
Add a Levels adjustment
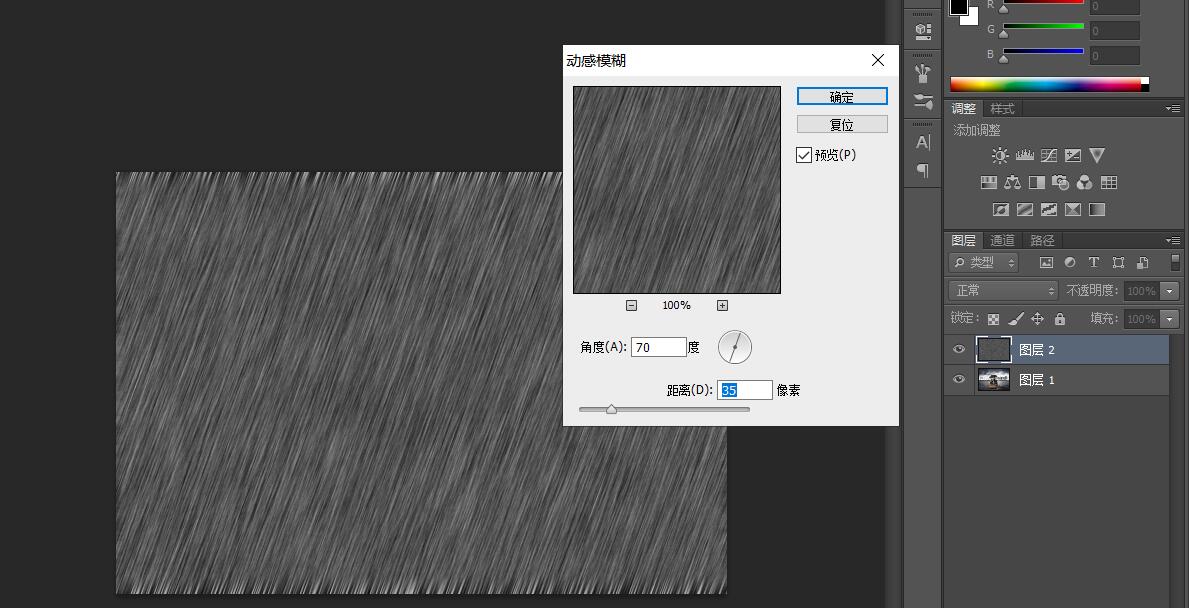[x=1025, y=156]
